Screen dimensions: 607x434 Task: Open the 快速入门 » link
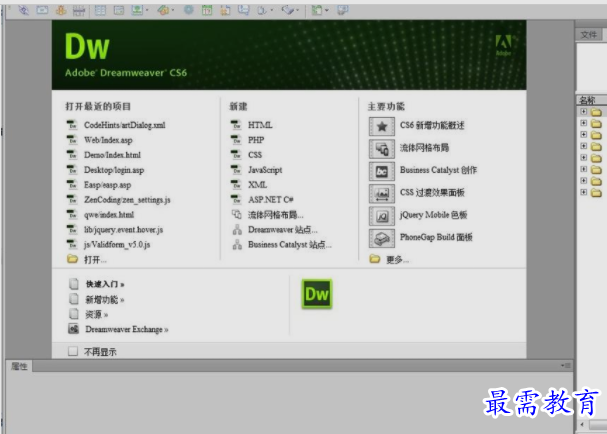tap(105, 284)
